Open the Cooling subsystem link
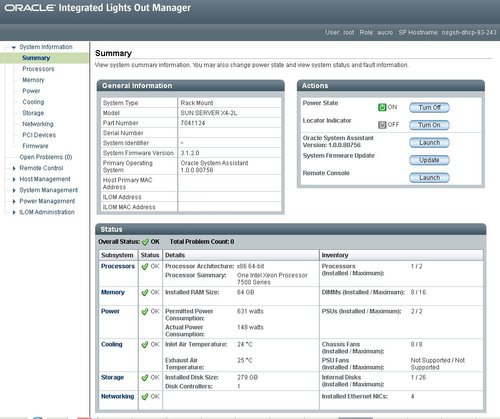The image size is (500, 419). click(112, 344)
